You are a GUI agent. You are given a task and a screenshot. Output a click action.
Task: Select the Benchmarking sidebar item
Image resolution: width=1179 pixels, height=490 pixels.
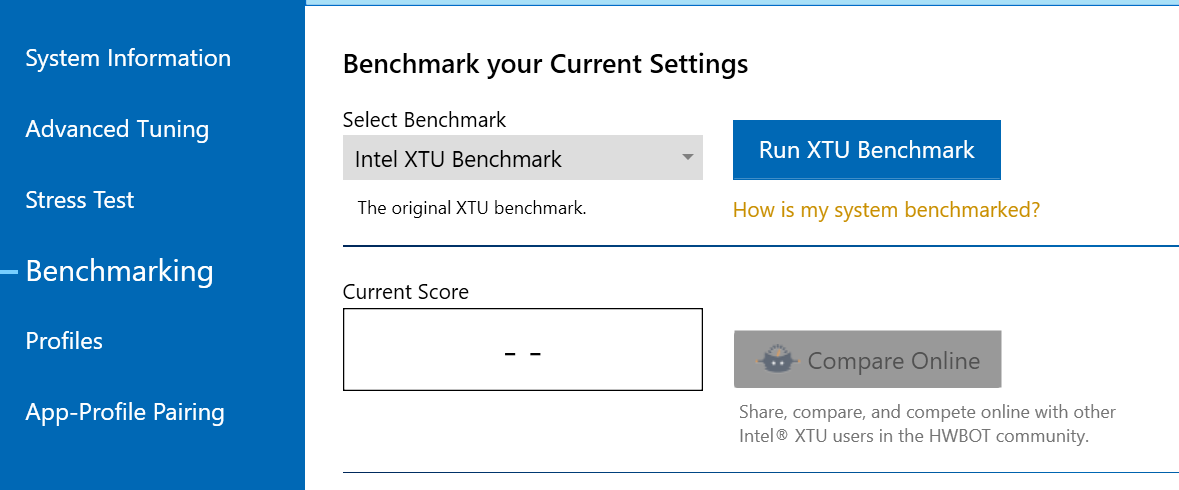pos(120,271)
